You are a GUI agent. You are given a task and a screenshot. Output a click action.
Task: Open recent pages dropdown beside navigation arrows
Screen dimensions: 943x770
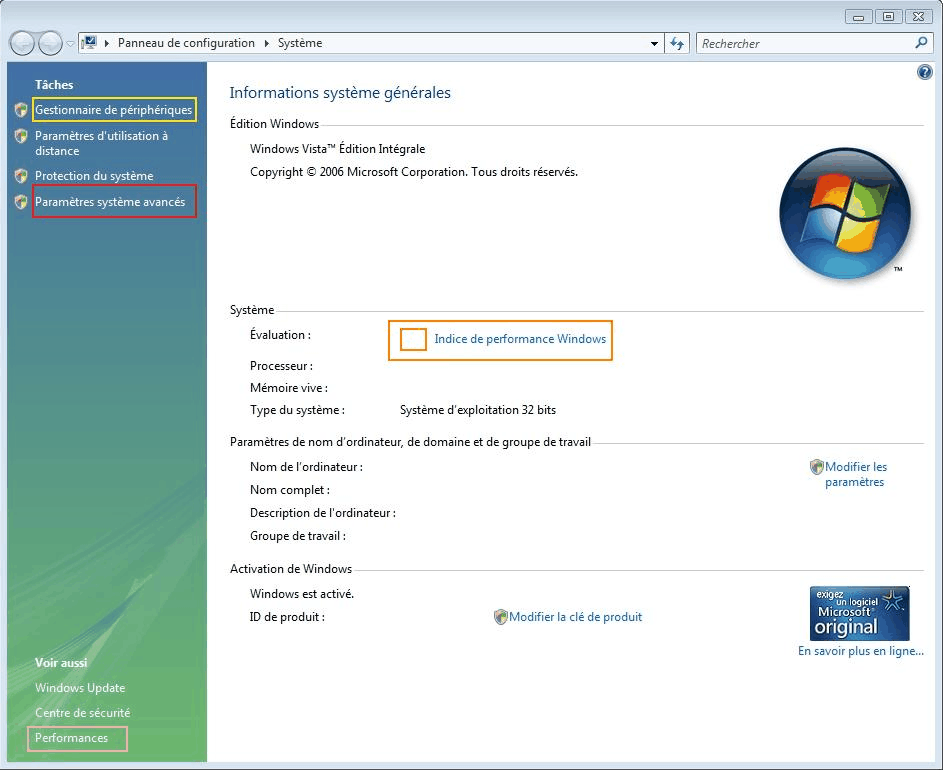tap(70, 43)
